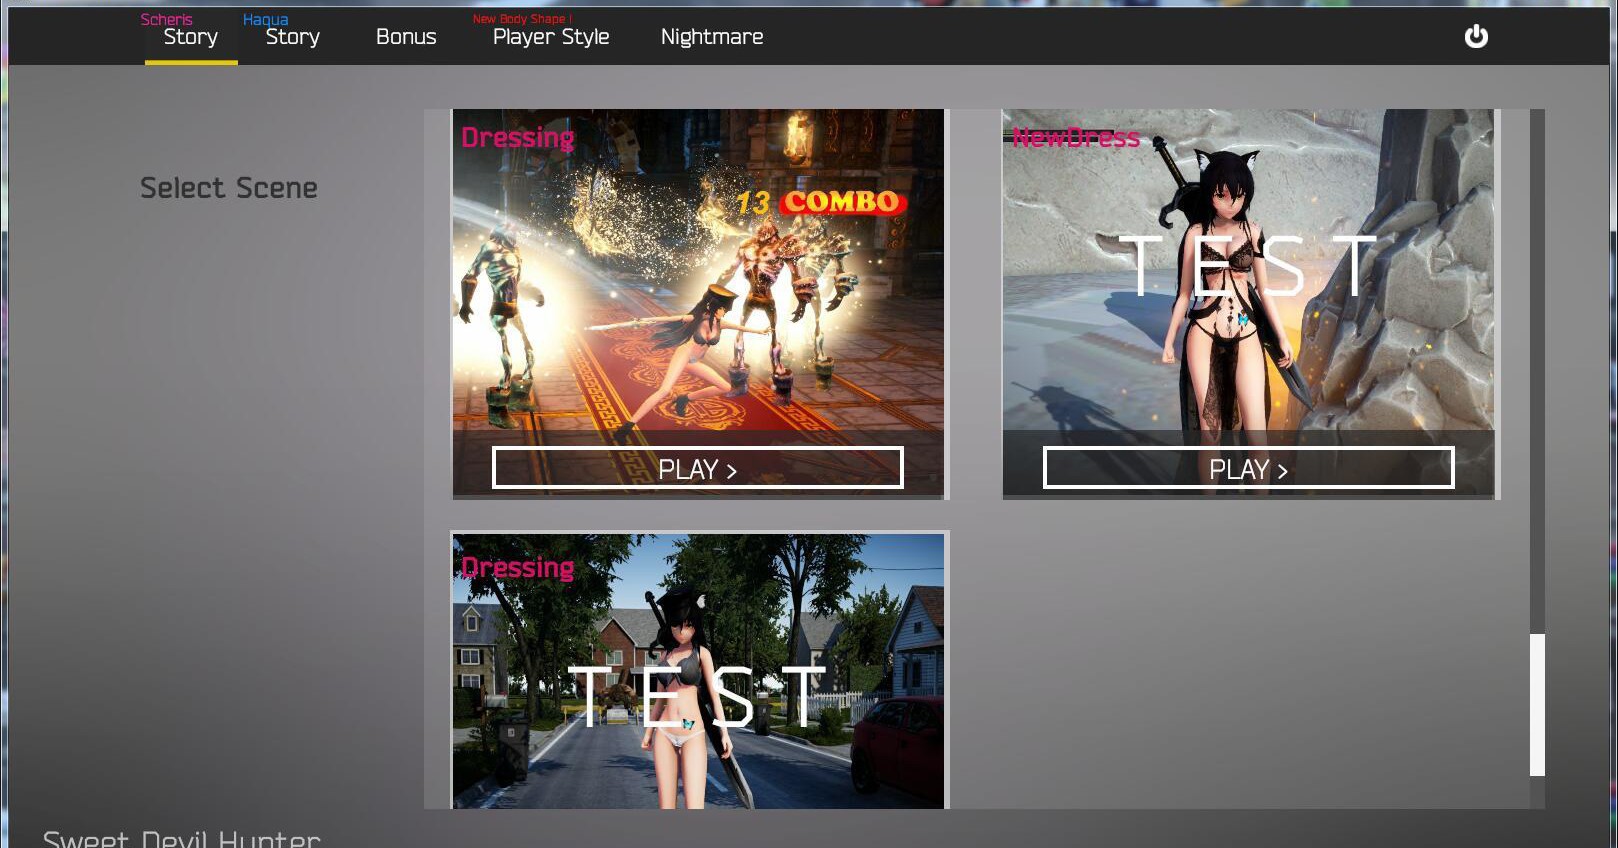The height and width of the screenshot is (848, 1618).
Task: Click the Select Scene heading
Action: [x=228, y=188]
